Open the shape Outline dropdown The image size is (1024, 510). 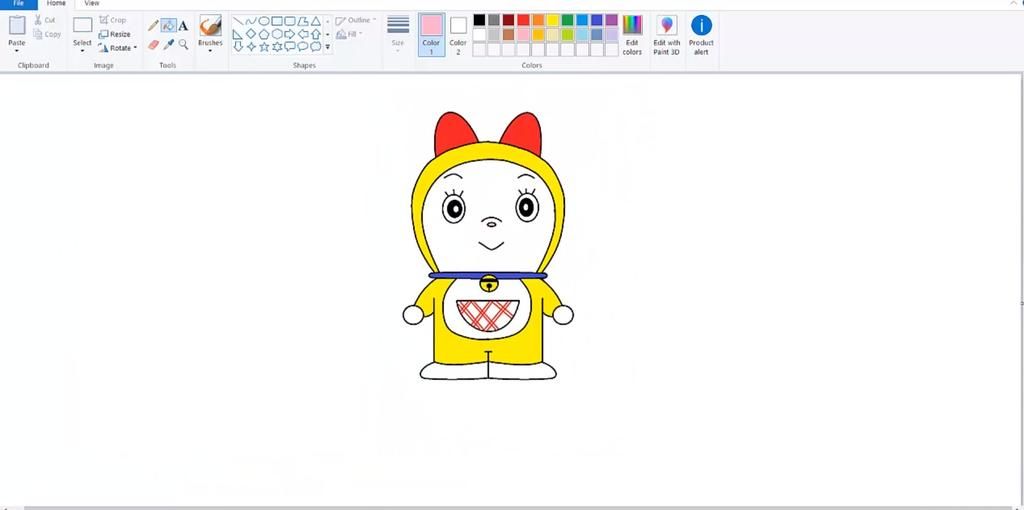pos(356,20)
